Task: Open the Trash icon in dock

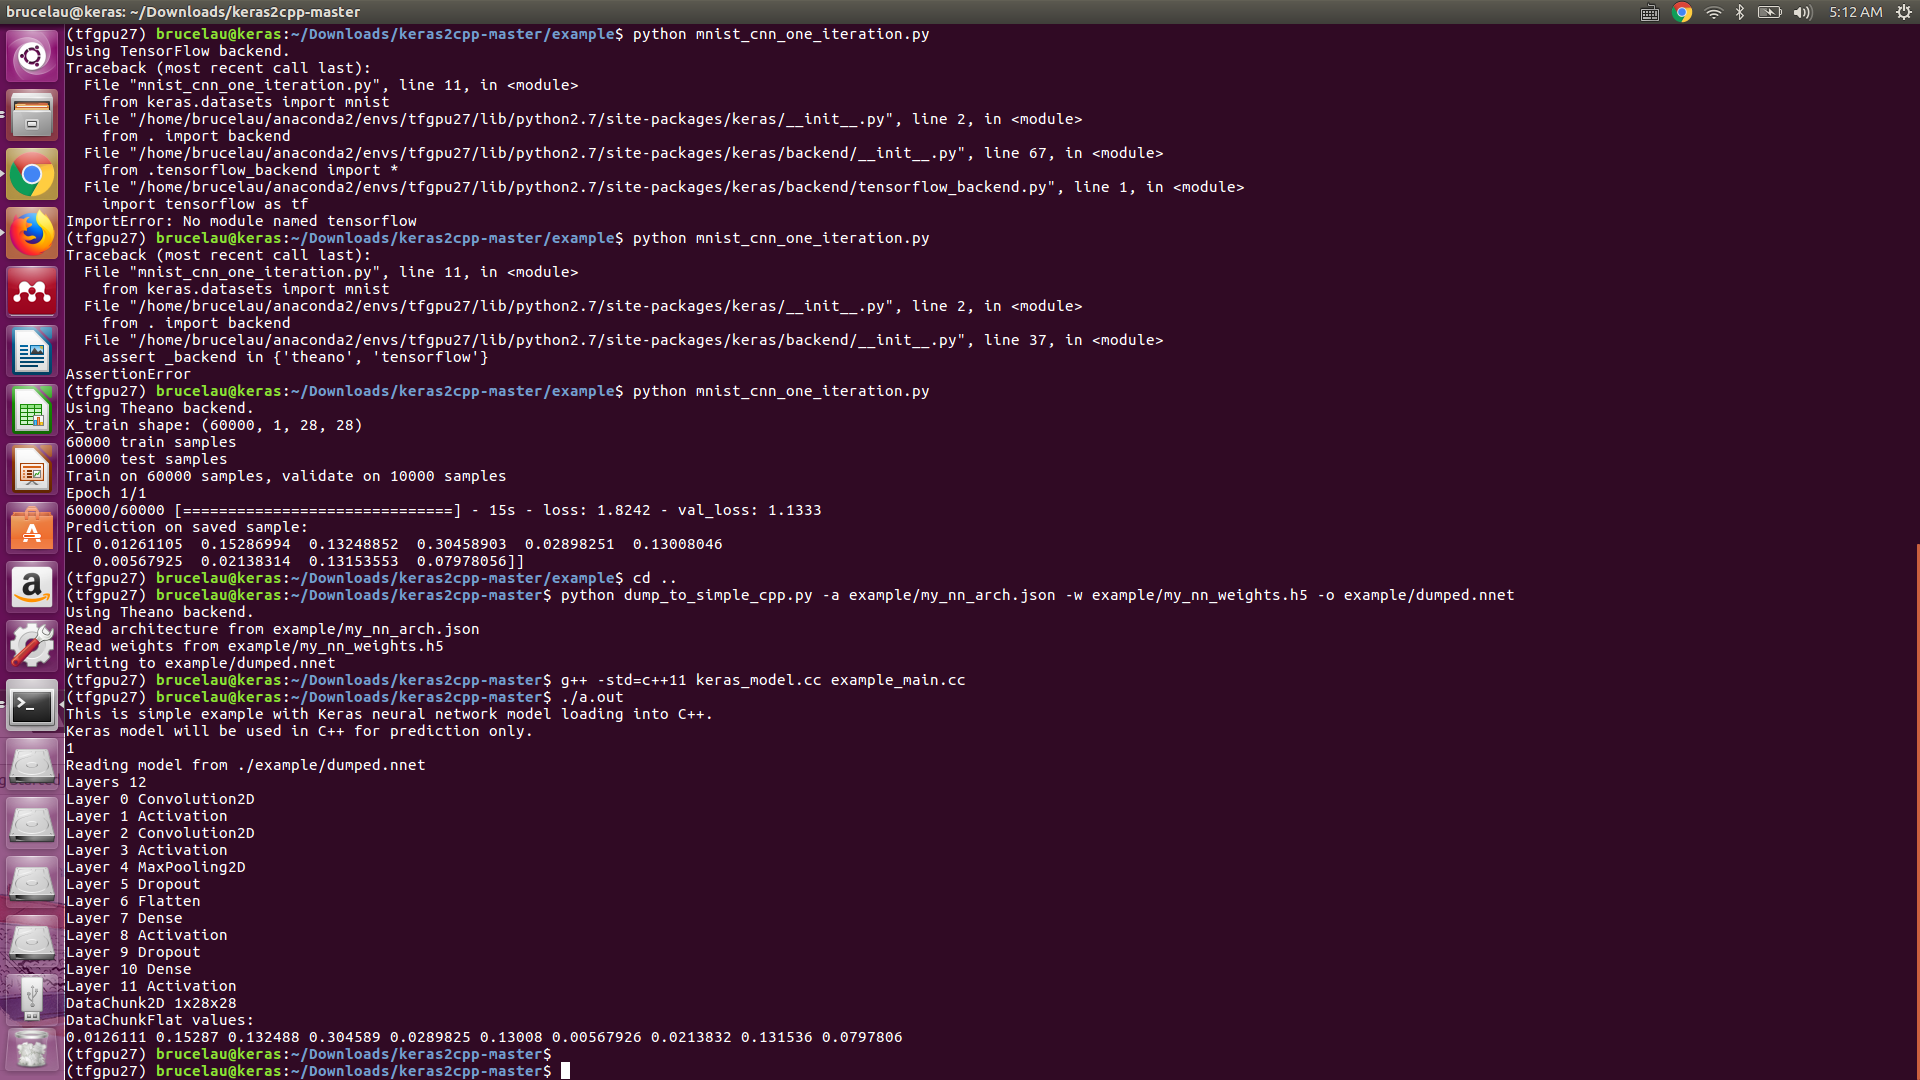Action: pos(32,1050)
